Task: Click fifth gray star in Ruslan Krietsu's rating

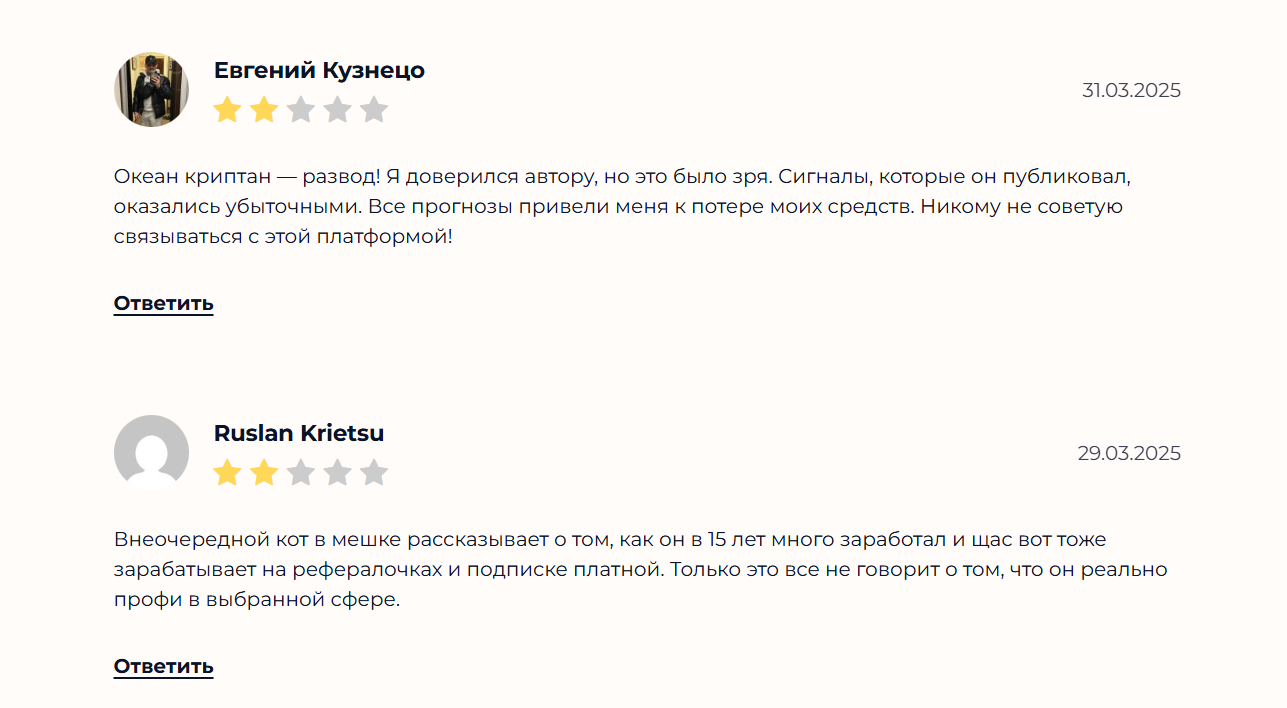Action: pyautogui.click(x=374, y=472)
